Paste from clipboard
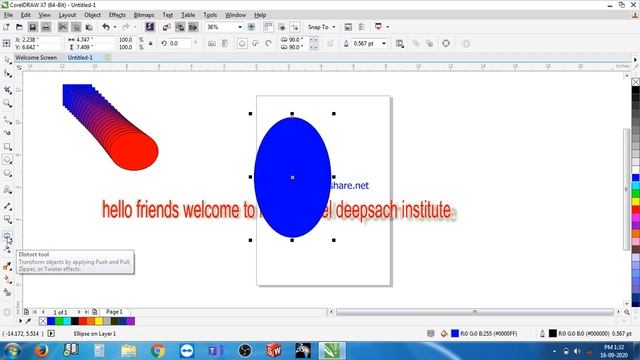Screen dimensions: 640x360 (89, 27)
